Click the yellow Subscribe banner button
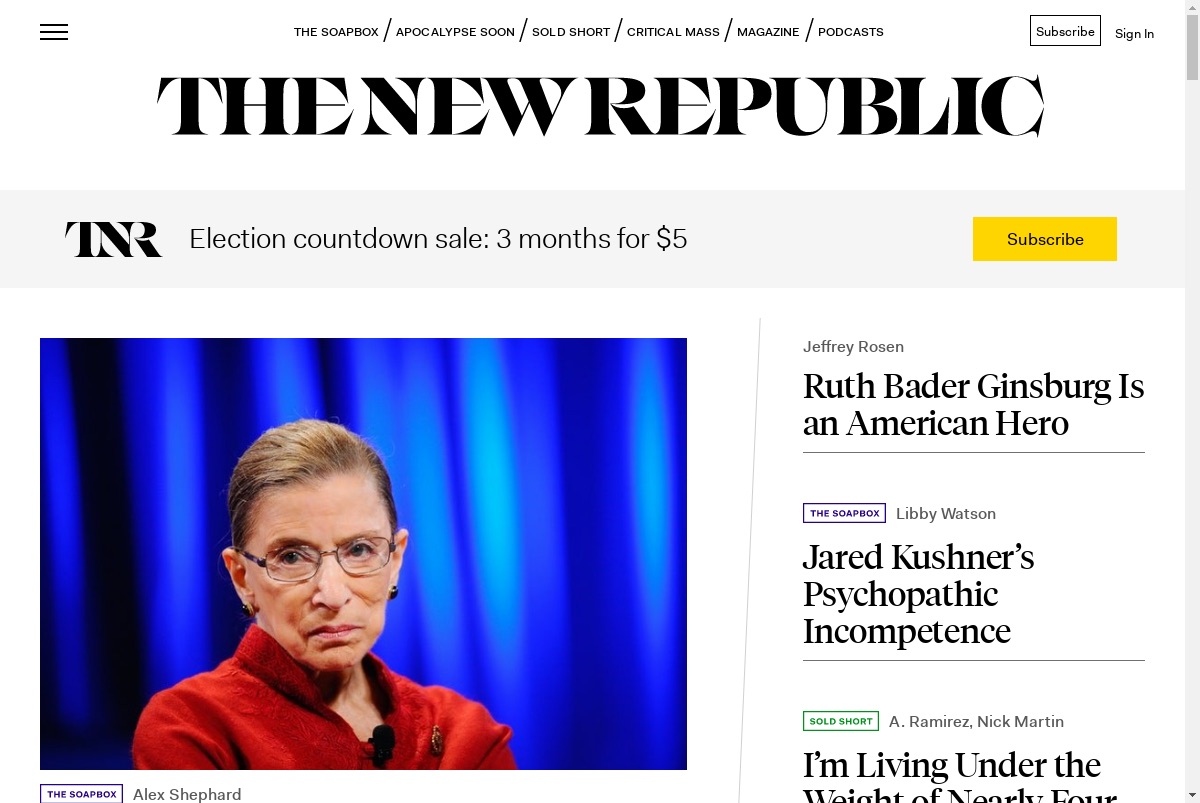 1045,239
